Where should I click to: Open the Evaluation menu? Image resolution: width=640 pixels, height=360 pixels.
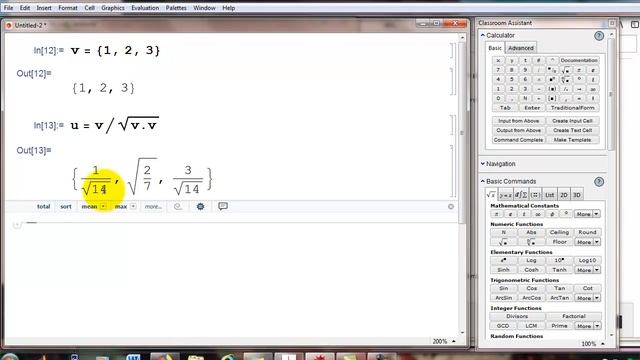click(145, 8)
